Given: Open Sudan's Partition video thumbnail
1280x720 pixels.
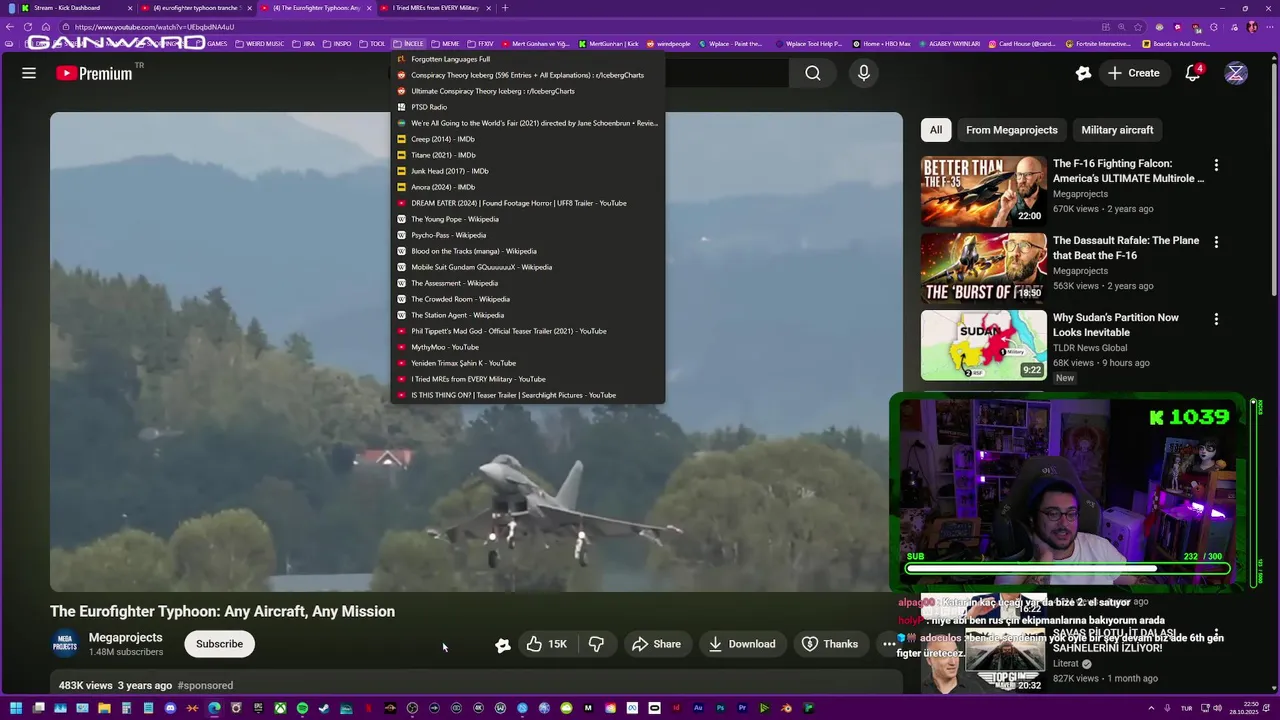Looking at the screenshot, I should (984, 345).
